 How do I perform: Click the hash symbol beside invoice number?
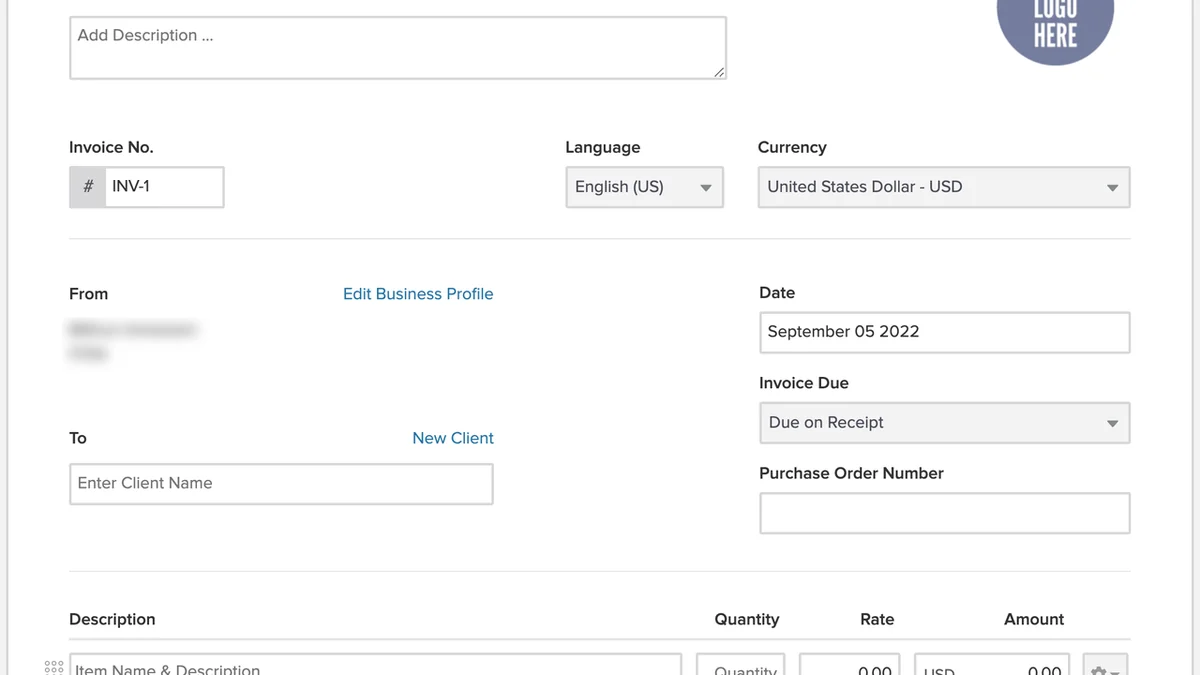tap(88, 187)
